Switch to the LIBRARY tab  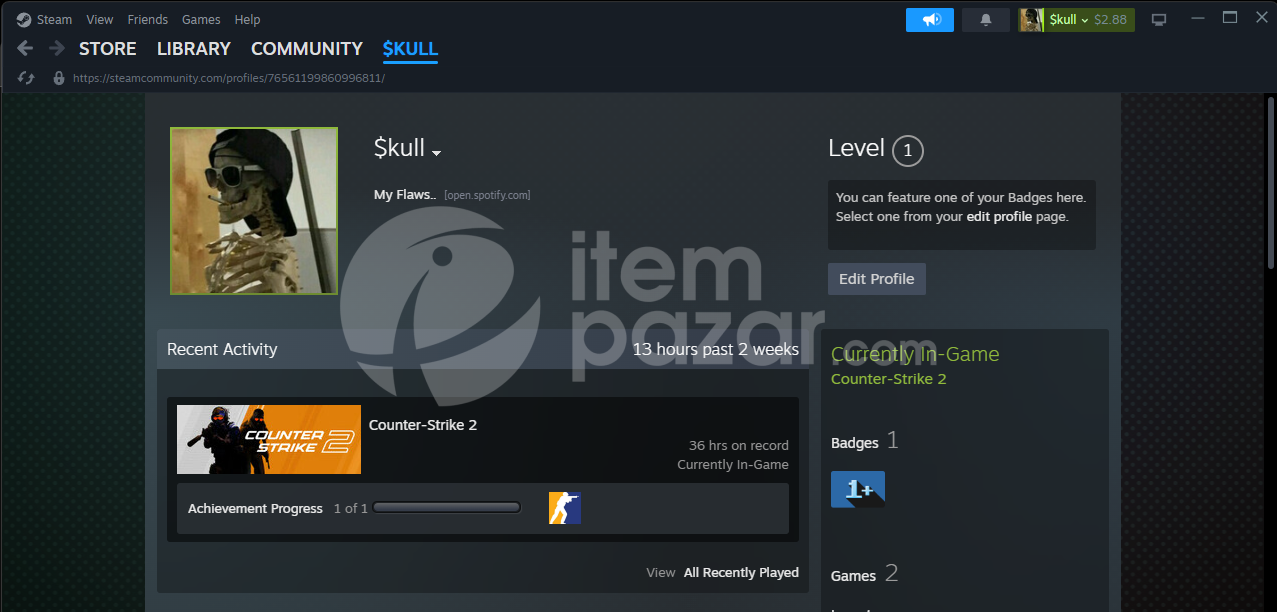click(194, 49)
